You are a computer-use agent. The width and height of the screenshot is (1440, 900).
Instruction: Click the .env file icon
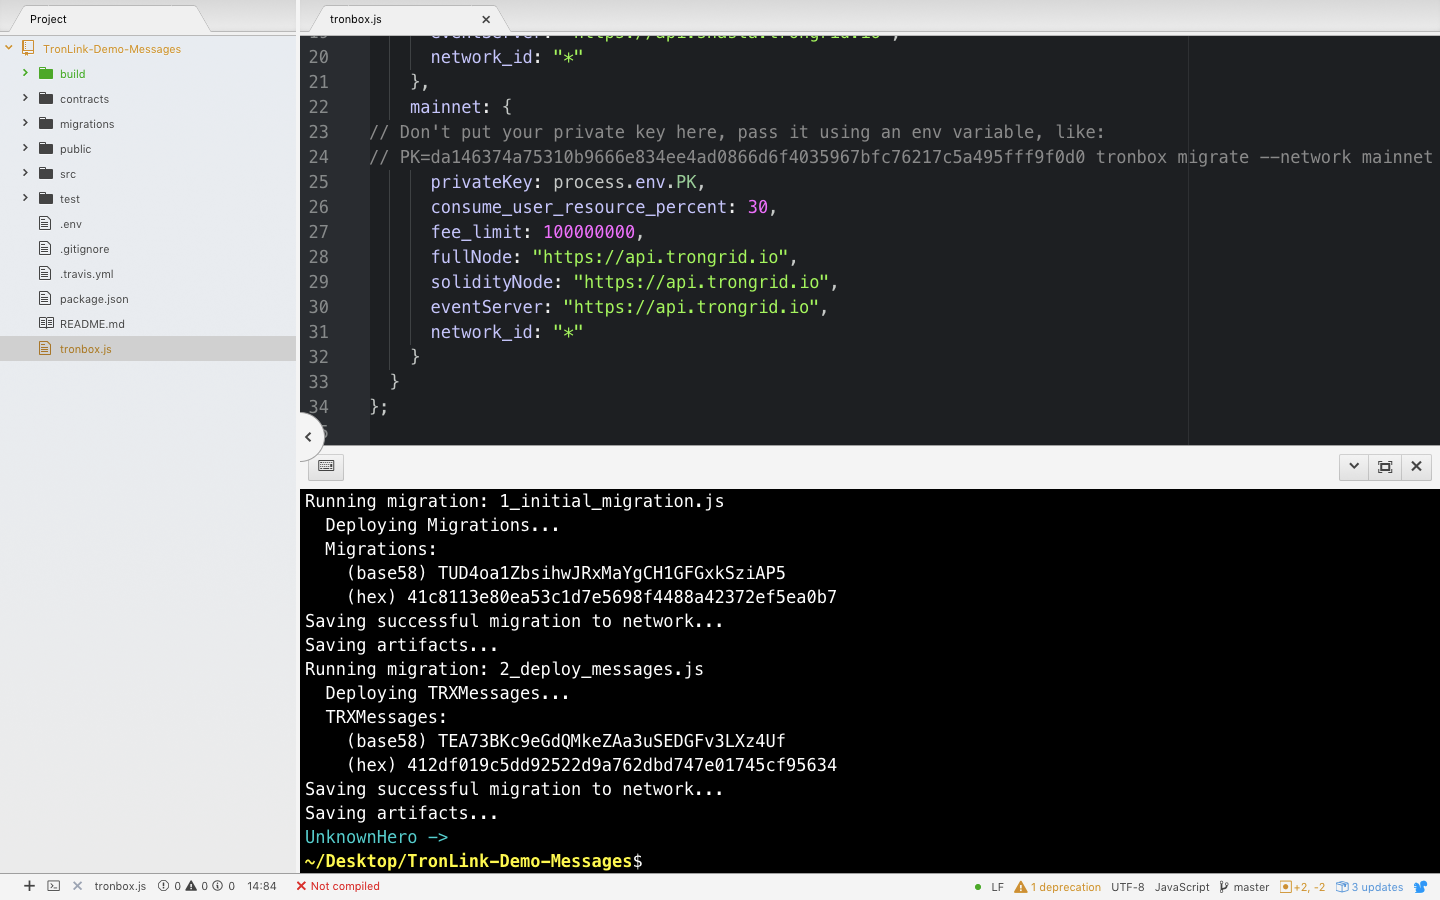[x=45, y=223]
